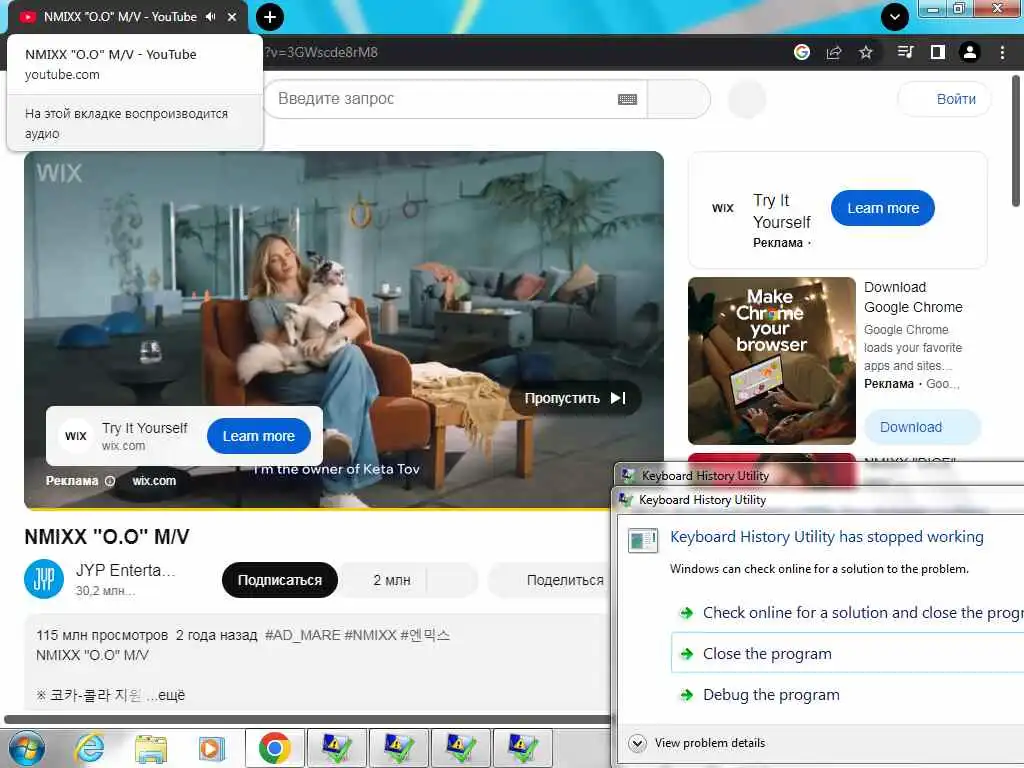Click the Download Google Chrome title

click(913, 297)
